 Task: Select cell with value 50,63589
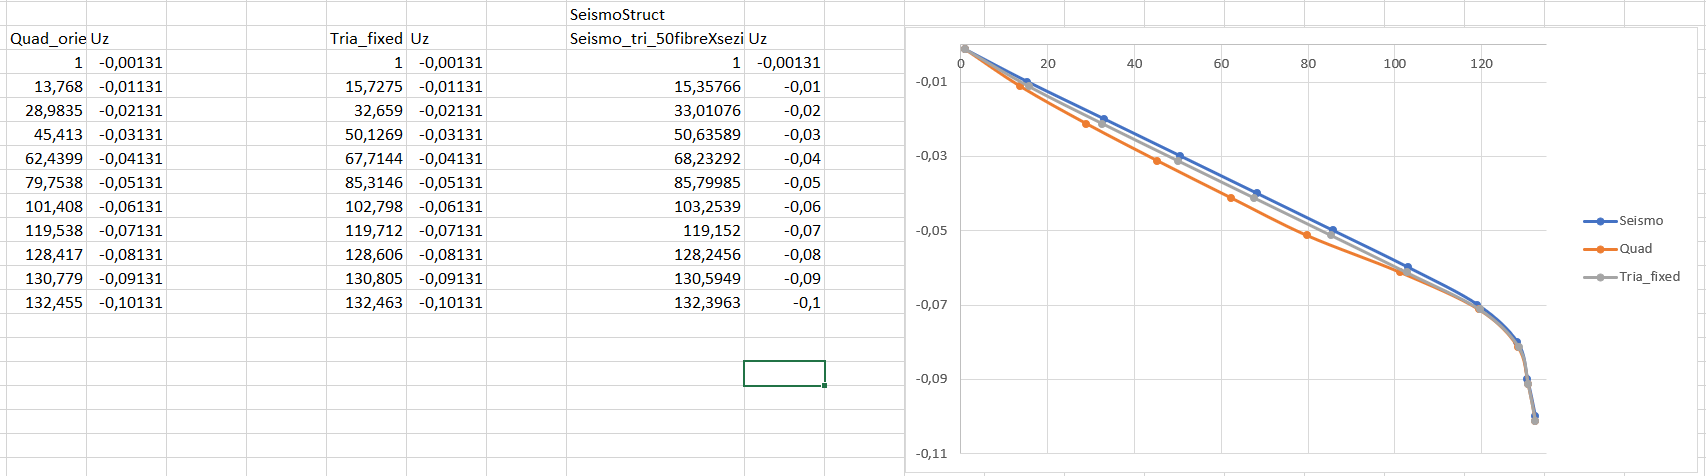656,134
